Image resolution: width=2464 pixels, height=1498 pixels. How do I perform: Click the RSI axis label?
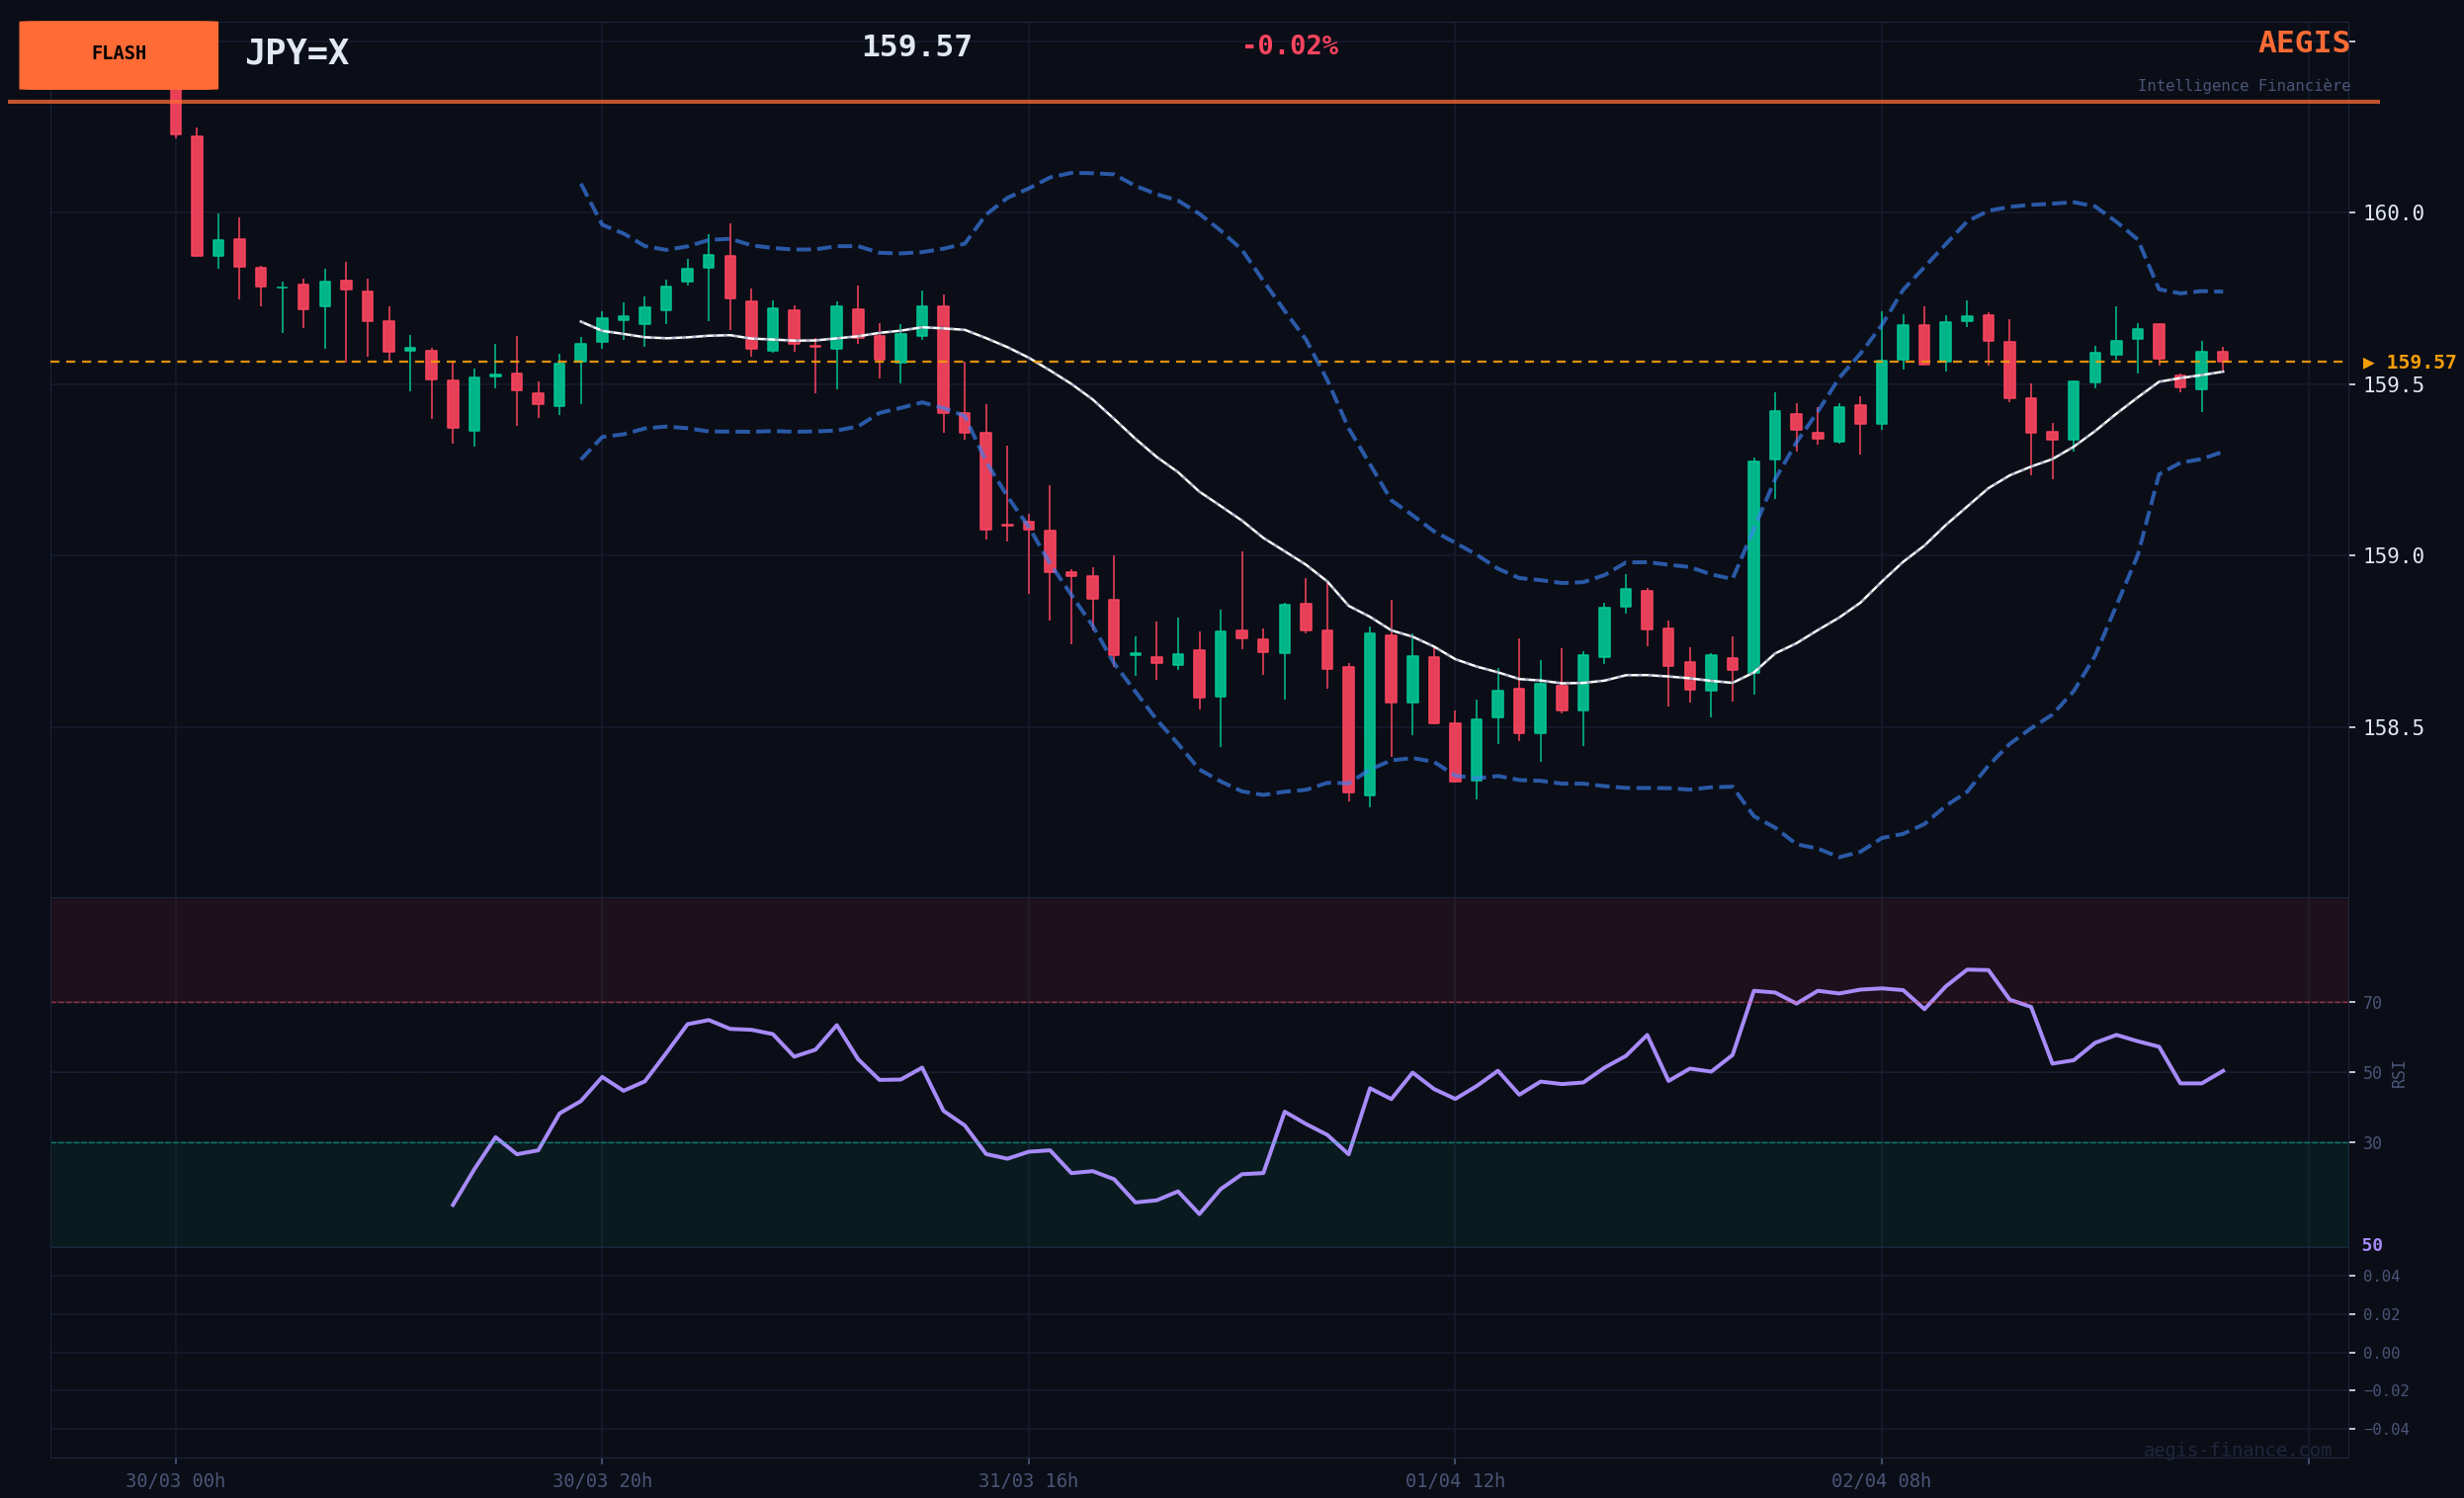pos(2399,1074)
